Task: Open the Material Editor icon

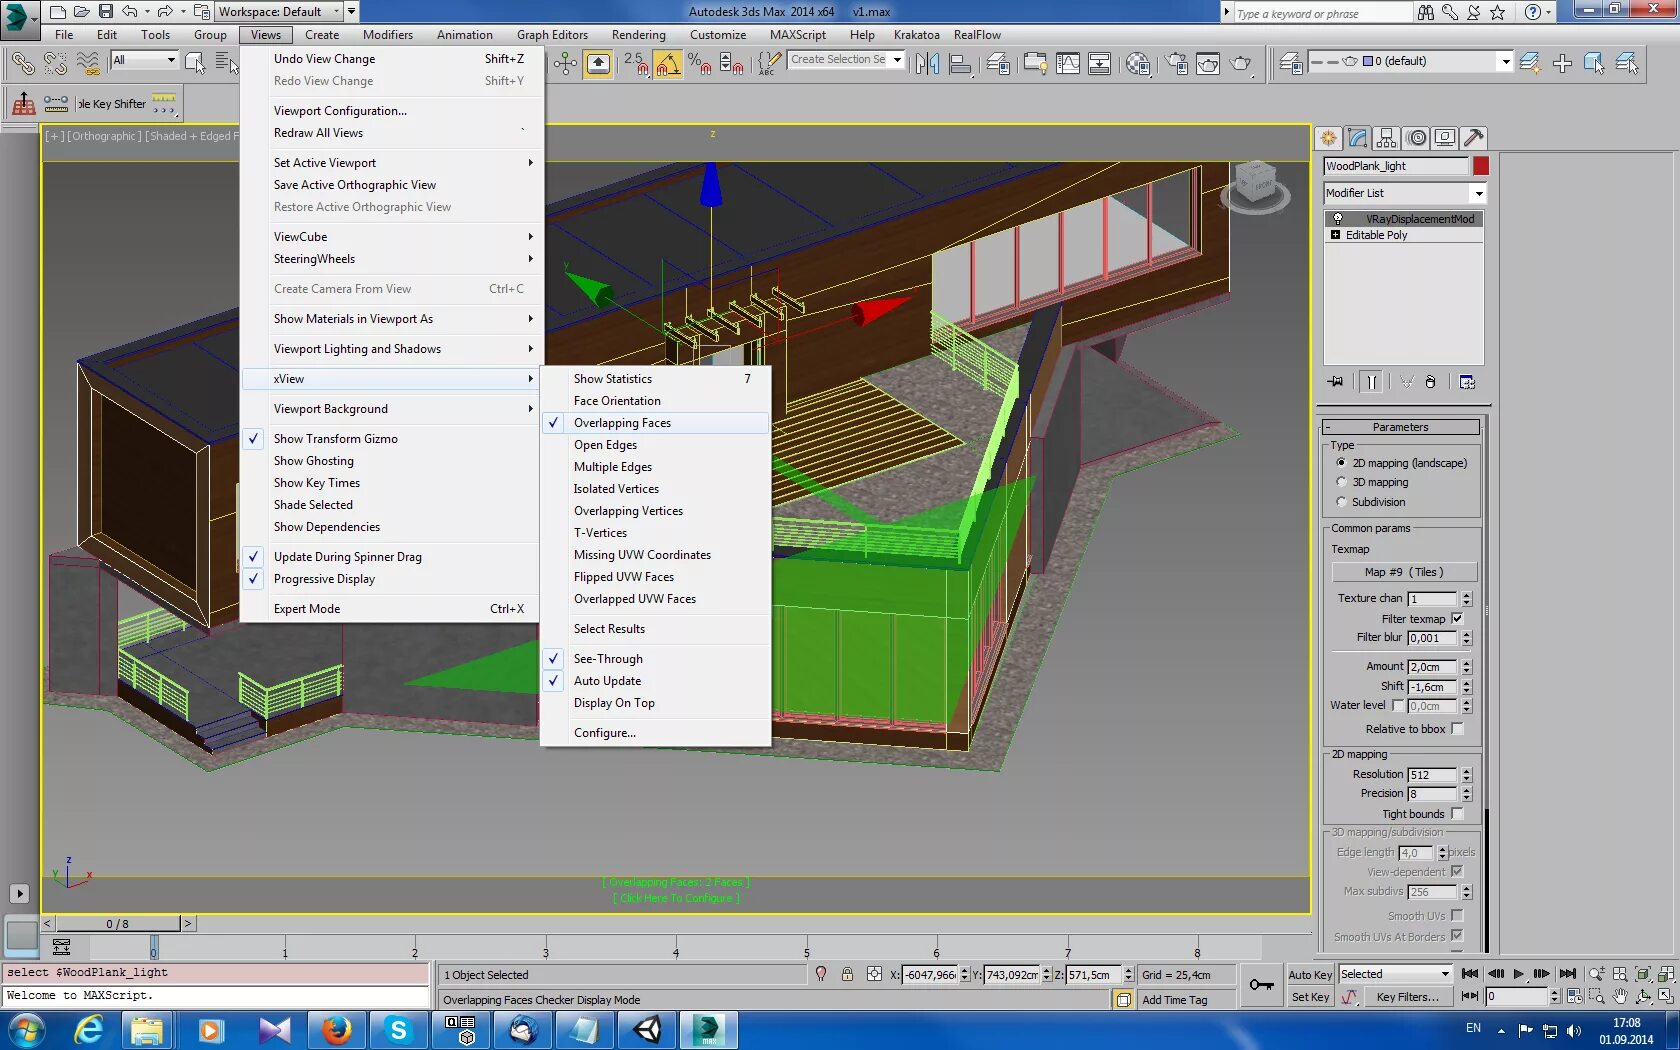Action: (1138, 64)
